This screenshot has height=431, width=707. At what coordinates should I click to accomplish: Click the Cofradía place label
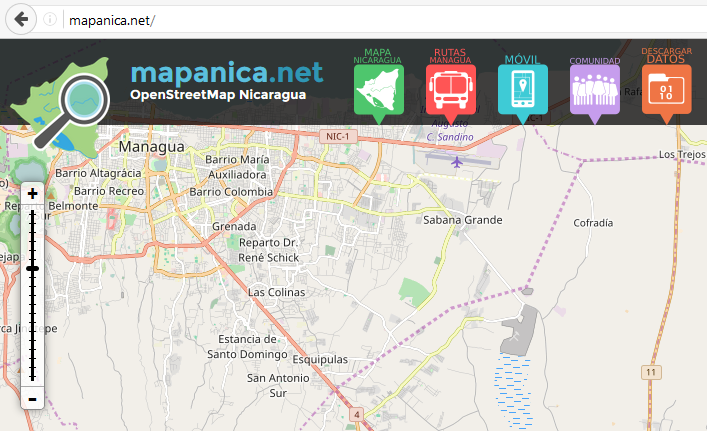click(x=593, y=223)
